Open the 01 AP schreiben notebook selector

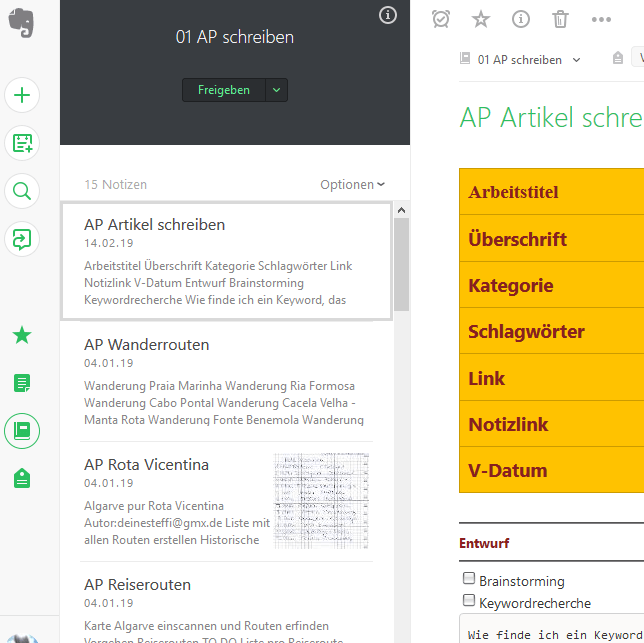pyautogui.click(x=520, y=60)
